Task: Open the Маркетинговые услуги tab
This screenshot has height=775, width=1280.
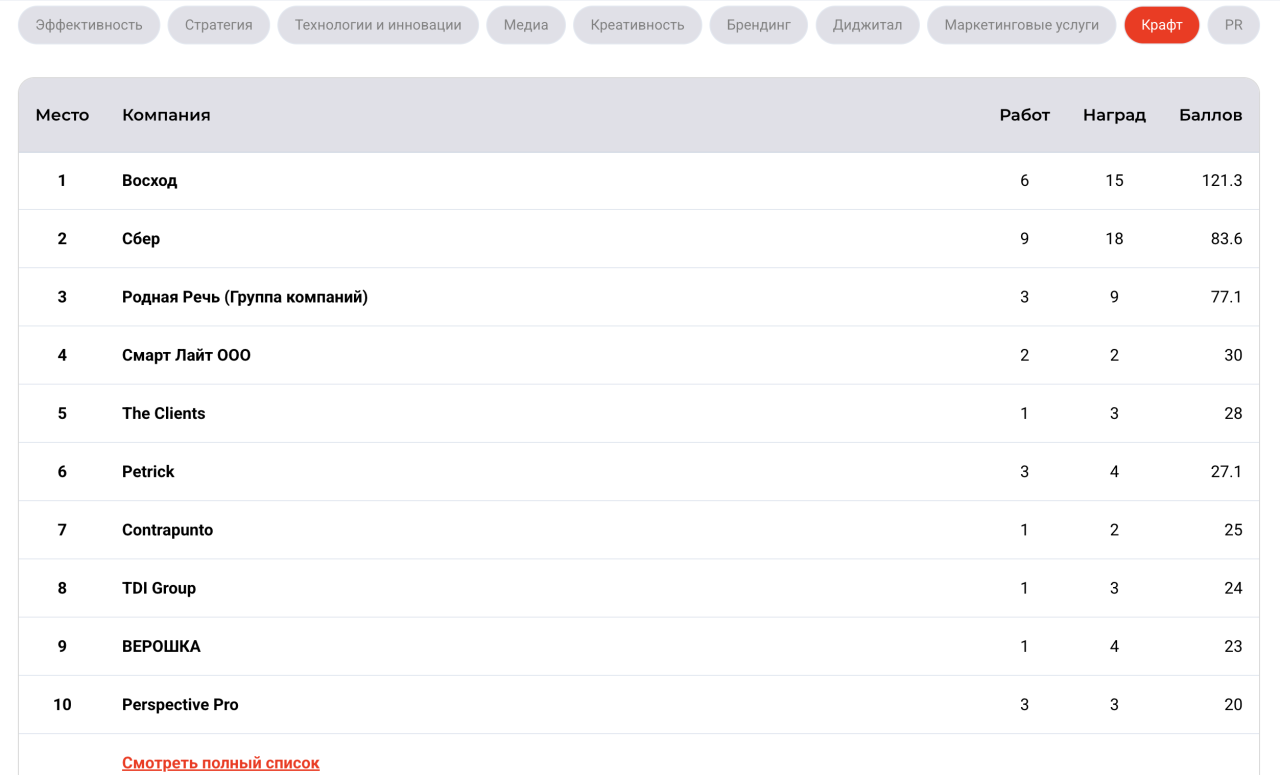Action: 1021,25
